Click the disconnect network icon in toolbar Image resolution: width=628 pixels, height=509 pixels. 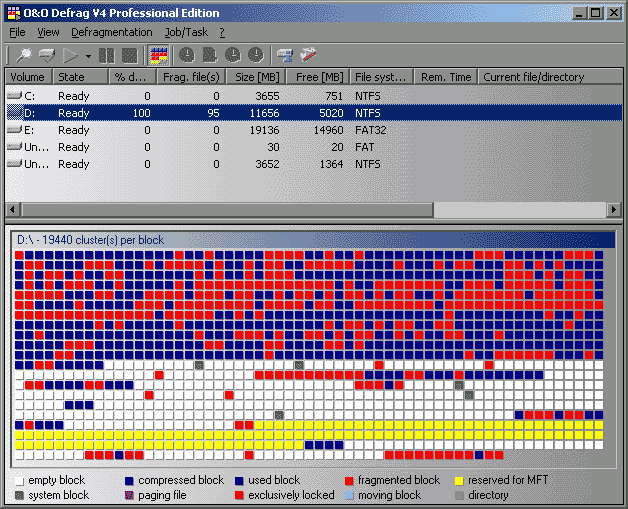tap(308, 55)
